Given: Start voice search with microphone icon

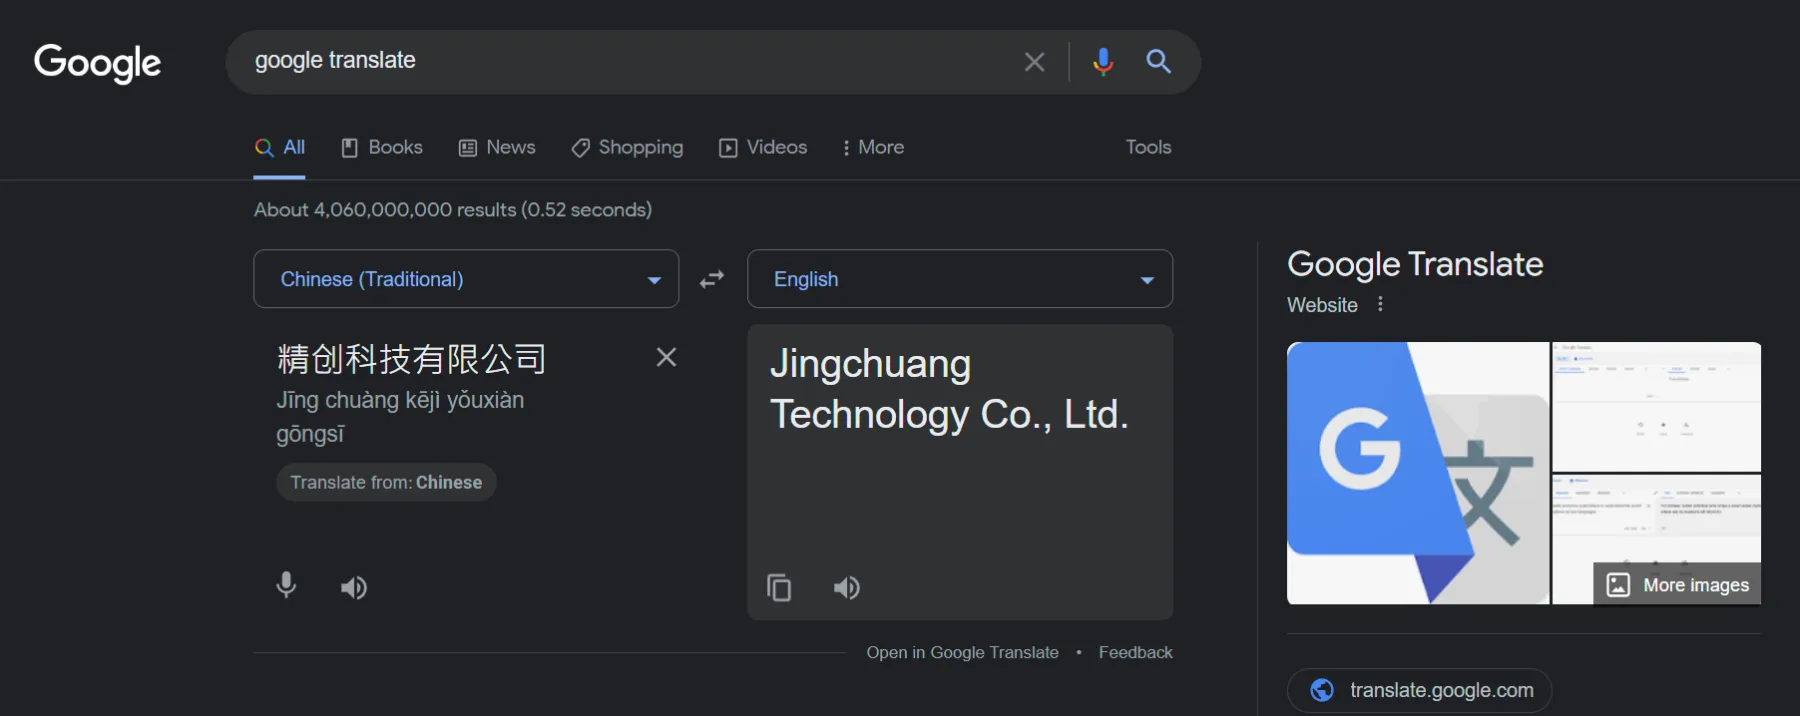Looking at the screenshot, I should [x=1103, y=62].
